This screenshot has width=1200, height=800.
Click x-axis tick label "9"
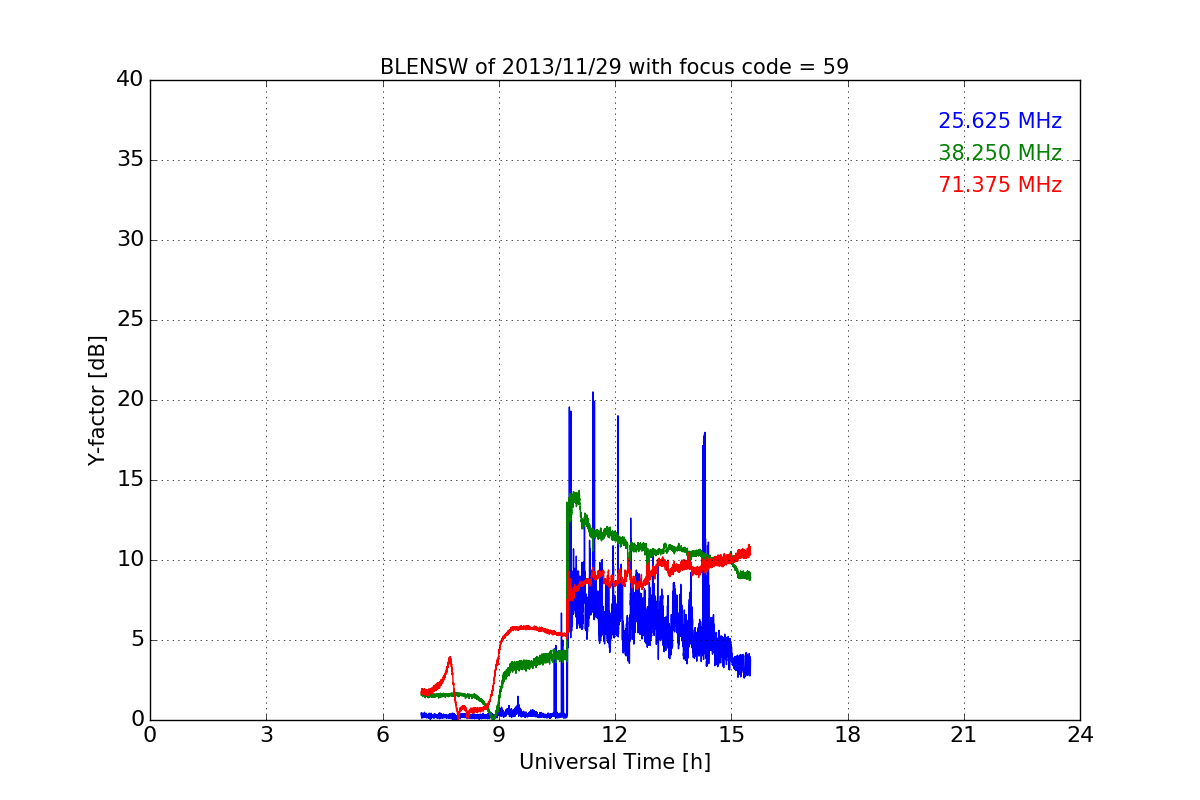pyautogui.click(x=499, y=735)
